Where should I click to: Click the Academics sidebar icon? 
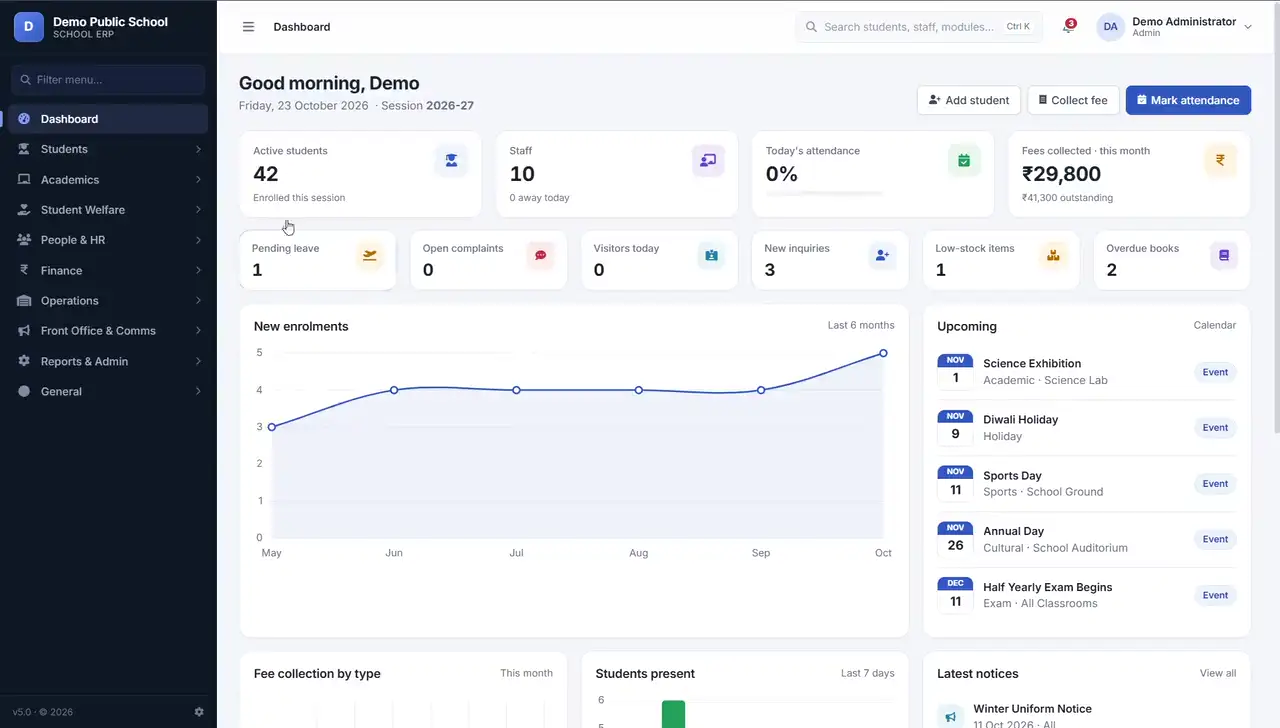click(x=24, y=180)
